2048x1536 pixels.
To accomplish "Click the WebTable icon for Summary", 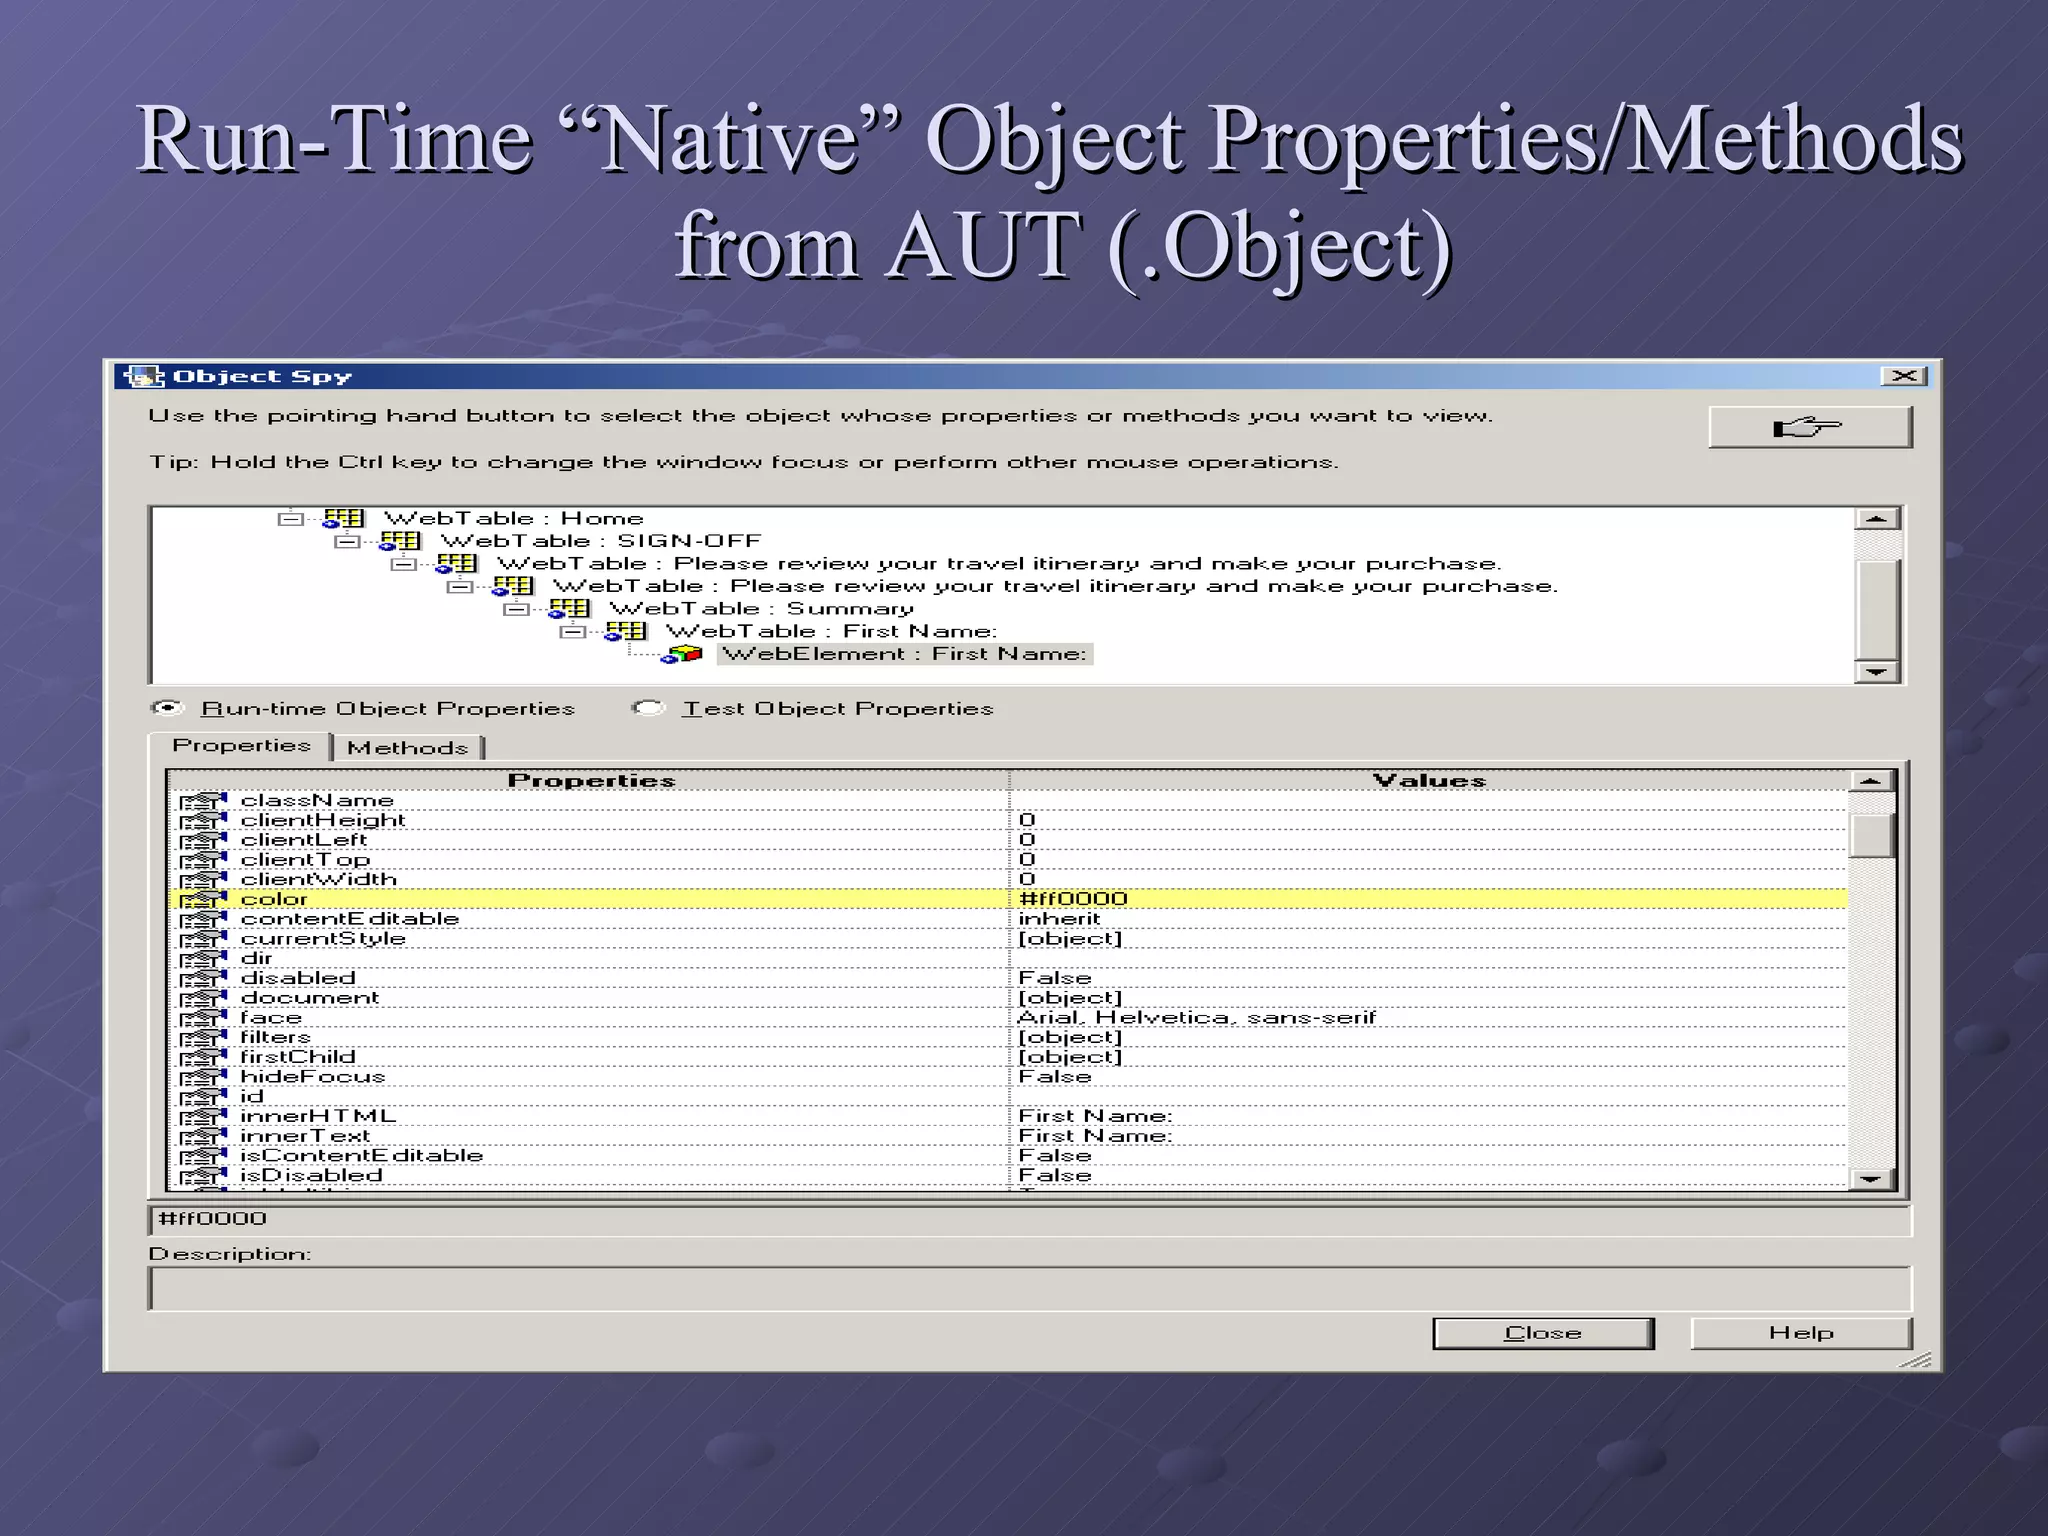I will (x=569, y=608).
